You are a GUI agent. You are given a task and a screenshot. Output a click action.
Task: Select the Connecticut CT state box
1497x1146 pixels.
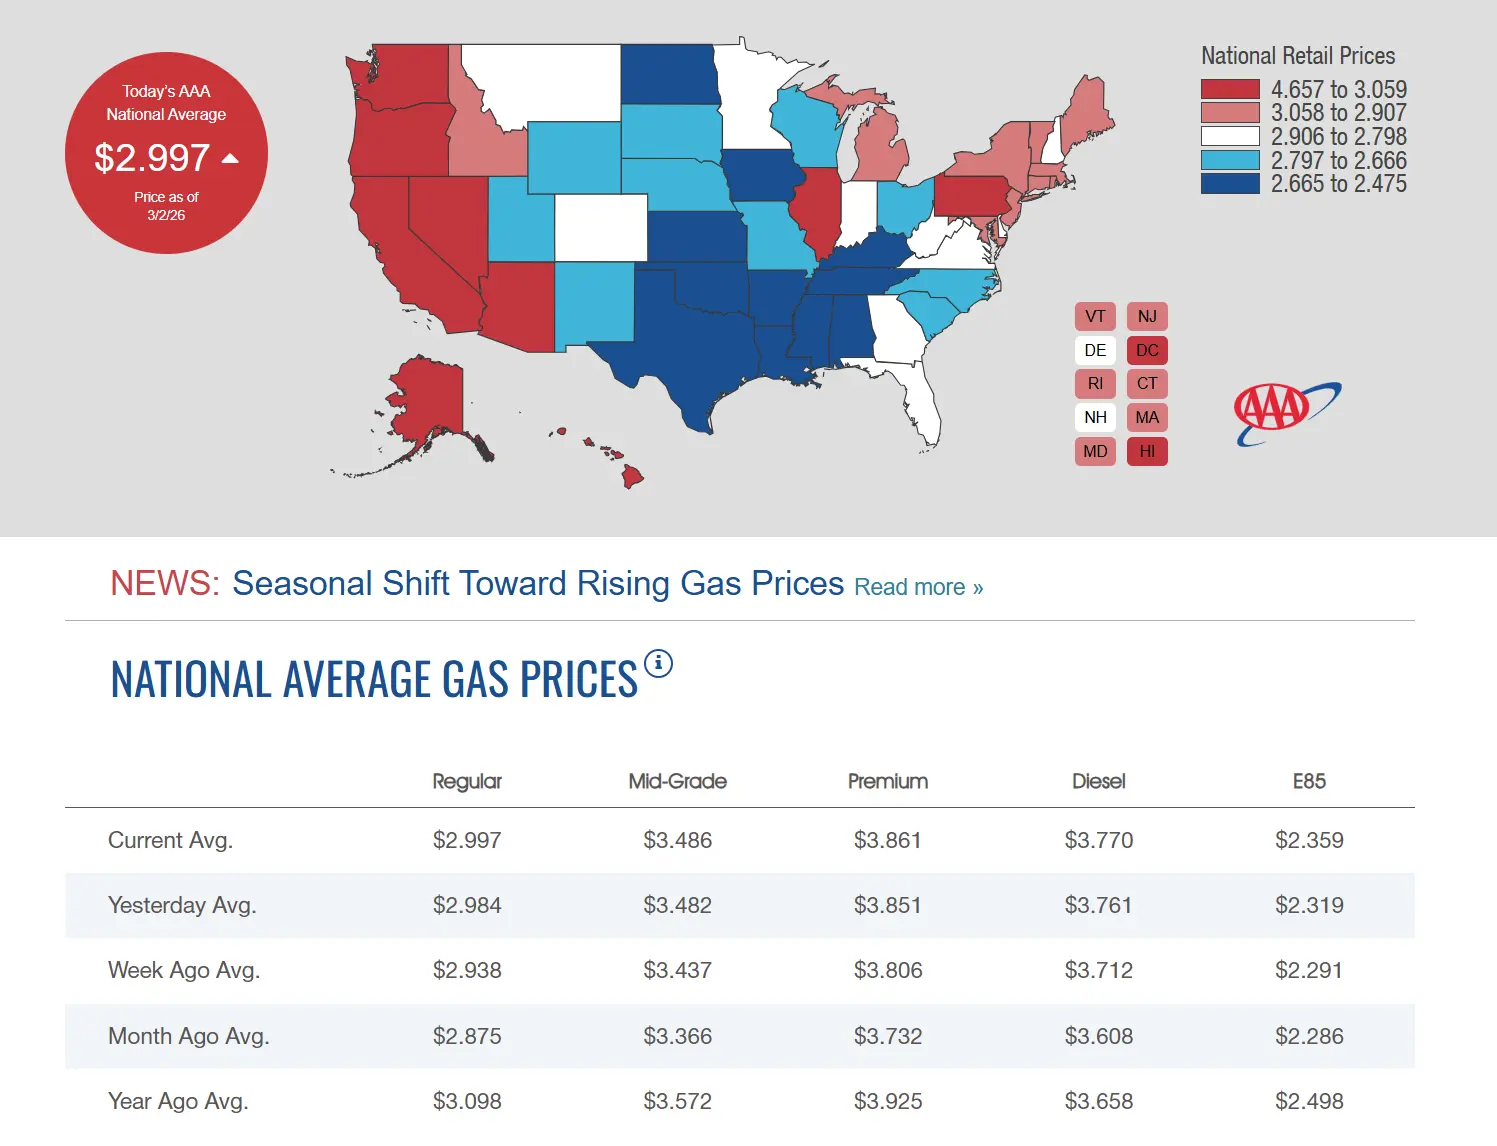(1147, 384)
